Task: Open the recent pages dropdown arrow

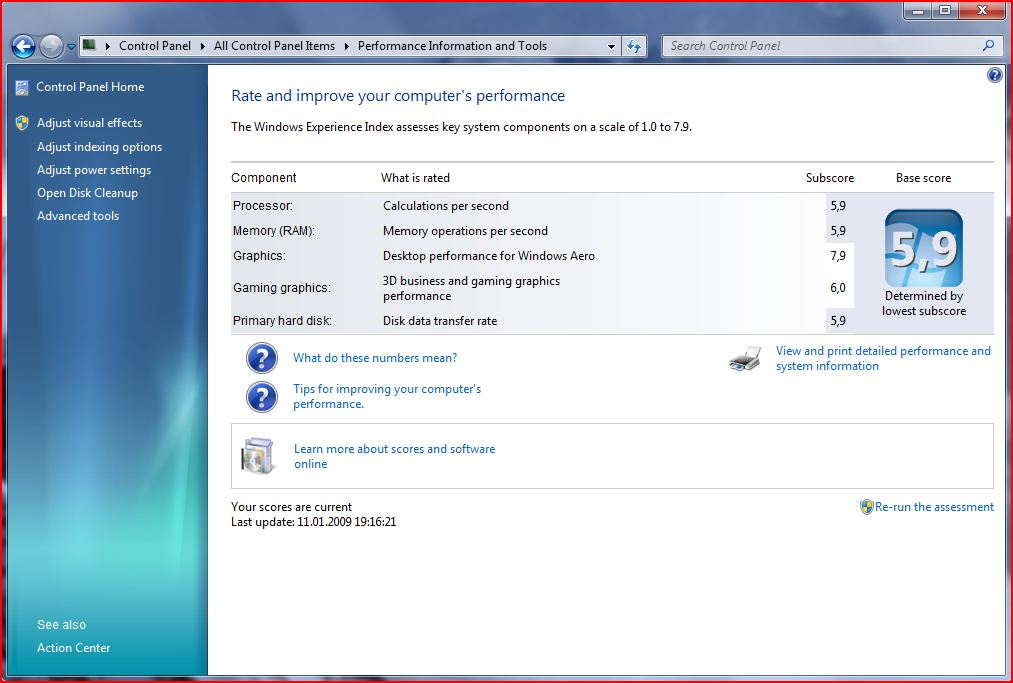Action: [71, 47]
